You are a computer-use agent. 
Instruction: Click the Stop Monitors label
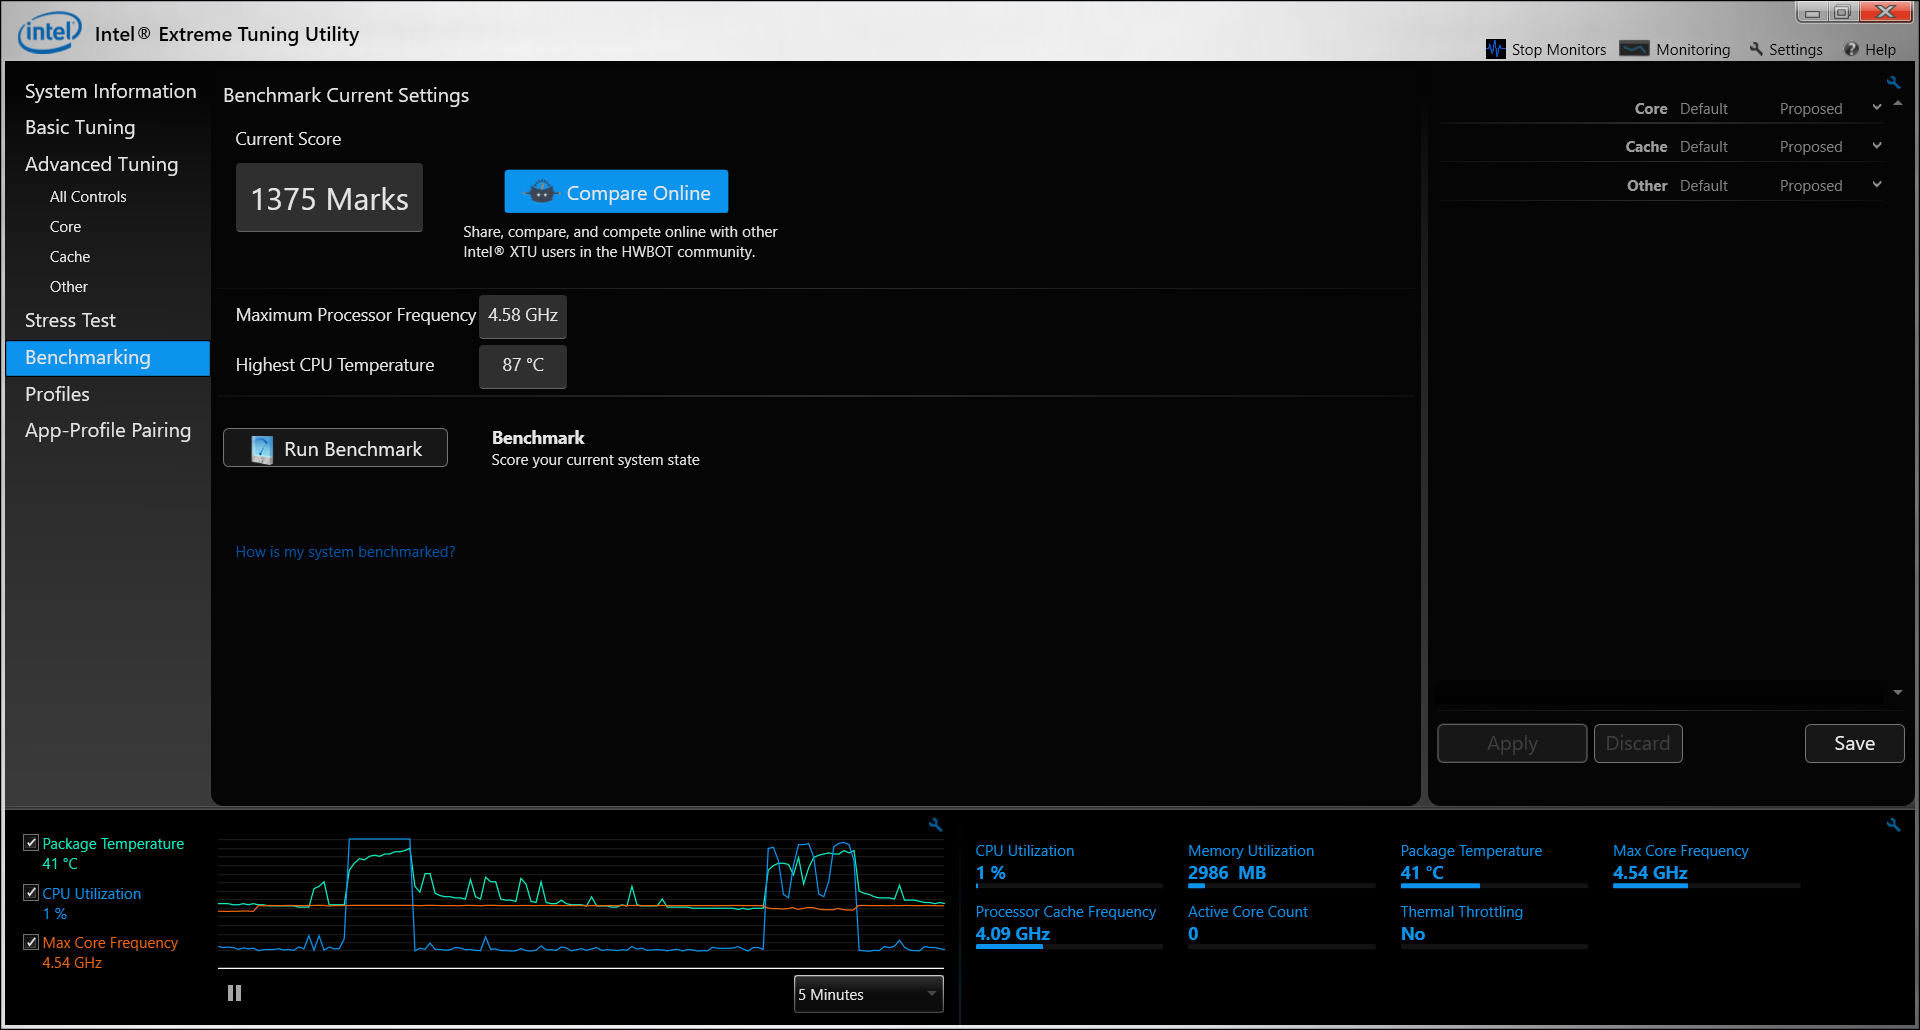(x=1558, y=49)
